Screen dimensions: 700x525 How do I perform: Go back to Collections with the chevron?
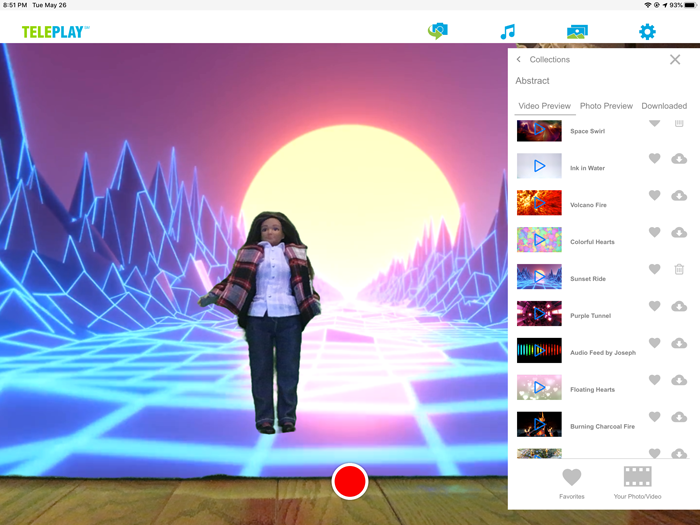click(519, 60)
